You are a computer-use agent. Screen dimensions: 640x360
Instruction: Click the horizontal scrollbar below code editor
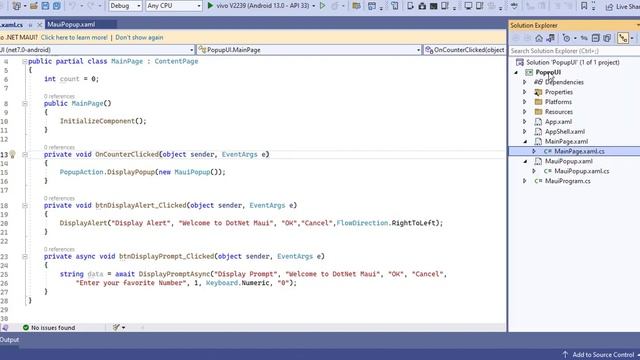coord(322,327)
